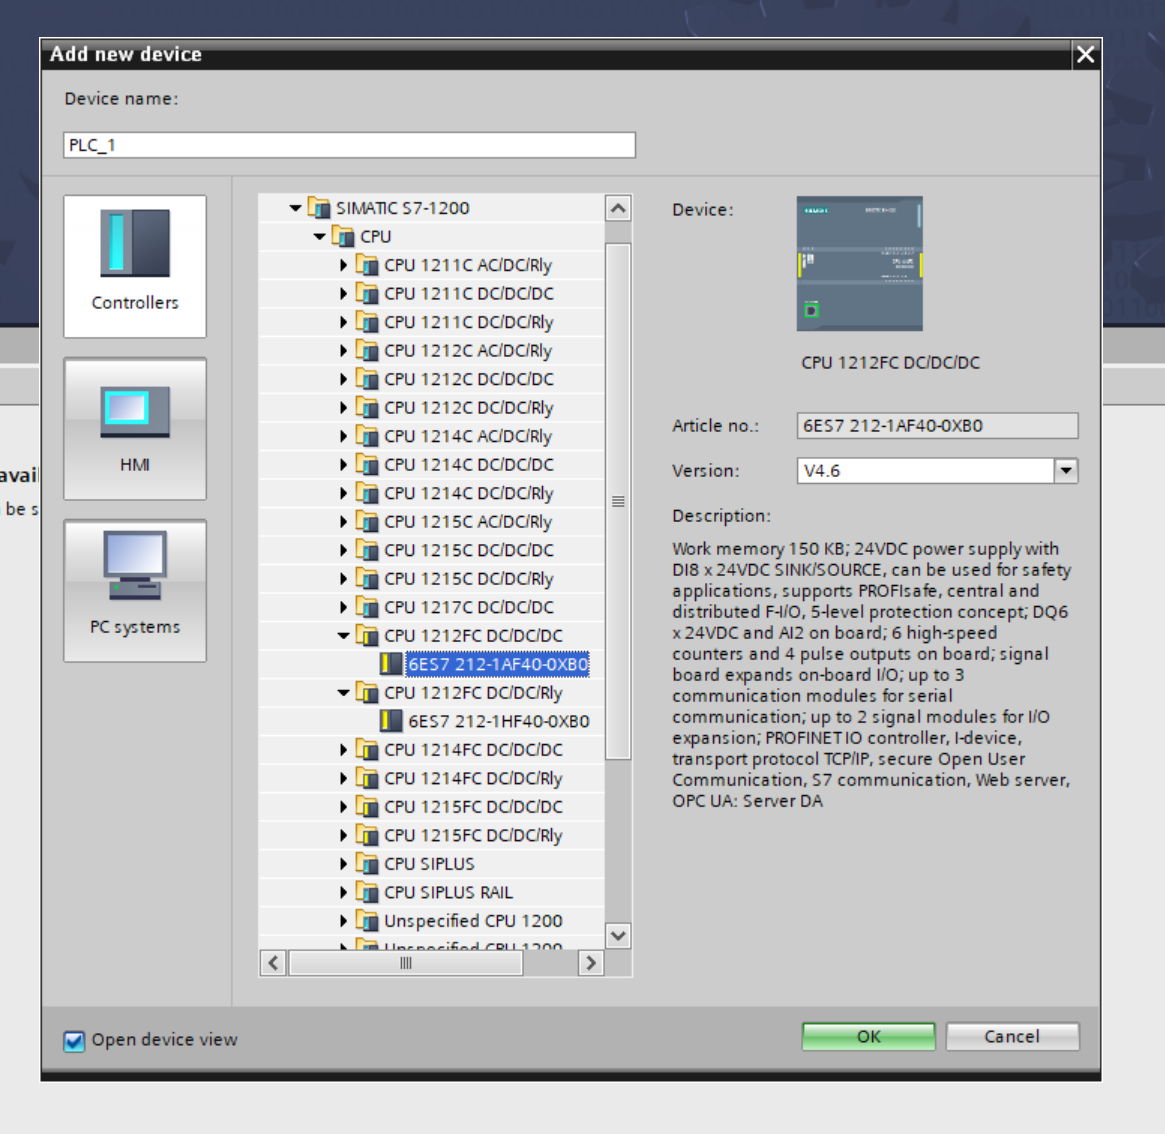This screenshot has height=1134, width=1165.
Task: Select the CPU 1211C DC/DC/Rly label
Action: point(469,323)
